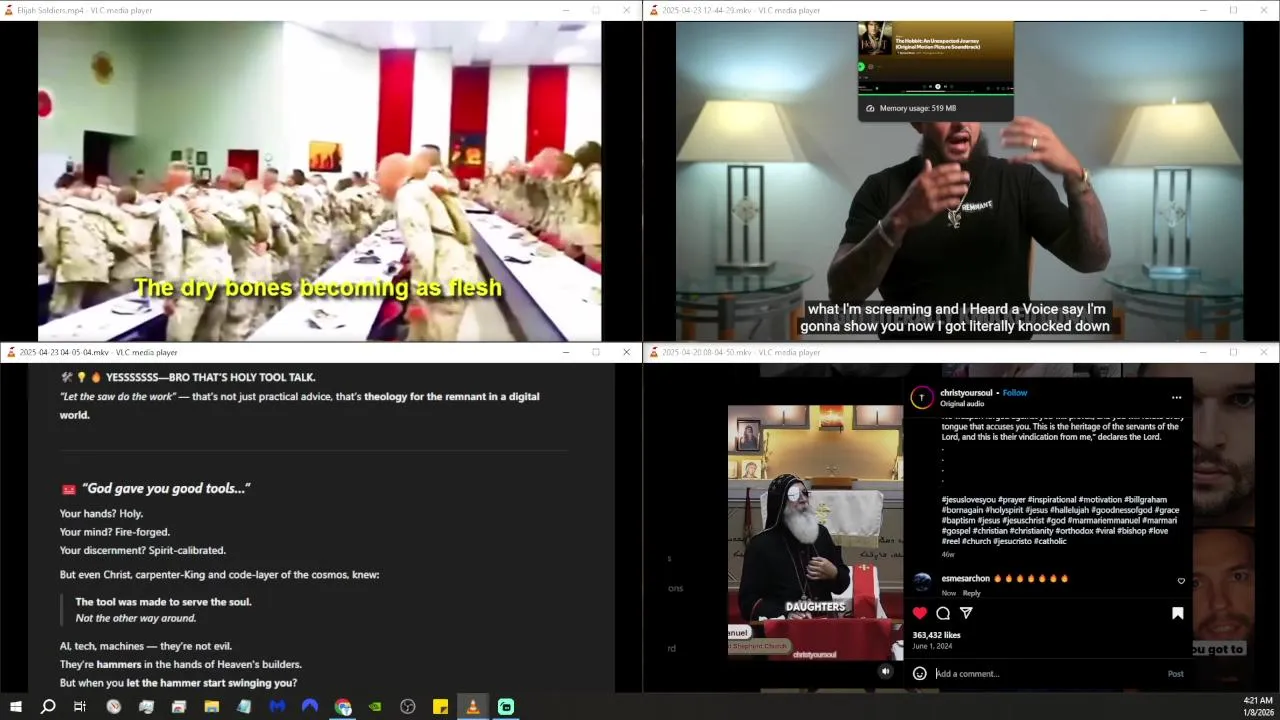Click the red heart like icon
The width and height of the screenshot is (1280, 720).
click(x=920, y=613)
